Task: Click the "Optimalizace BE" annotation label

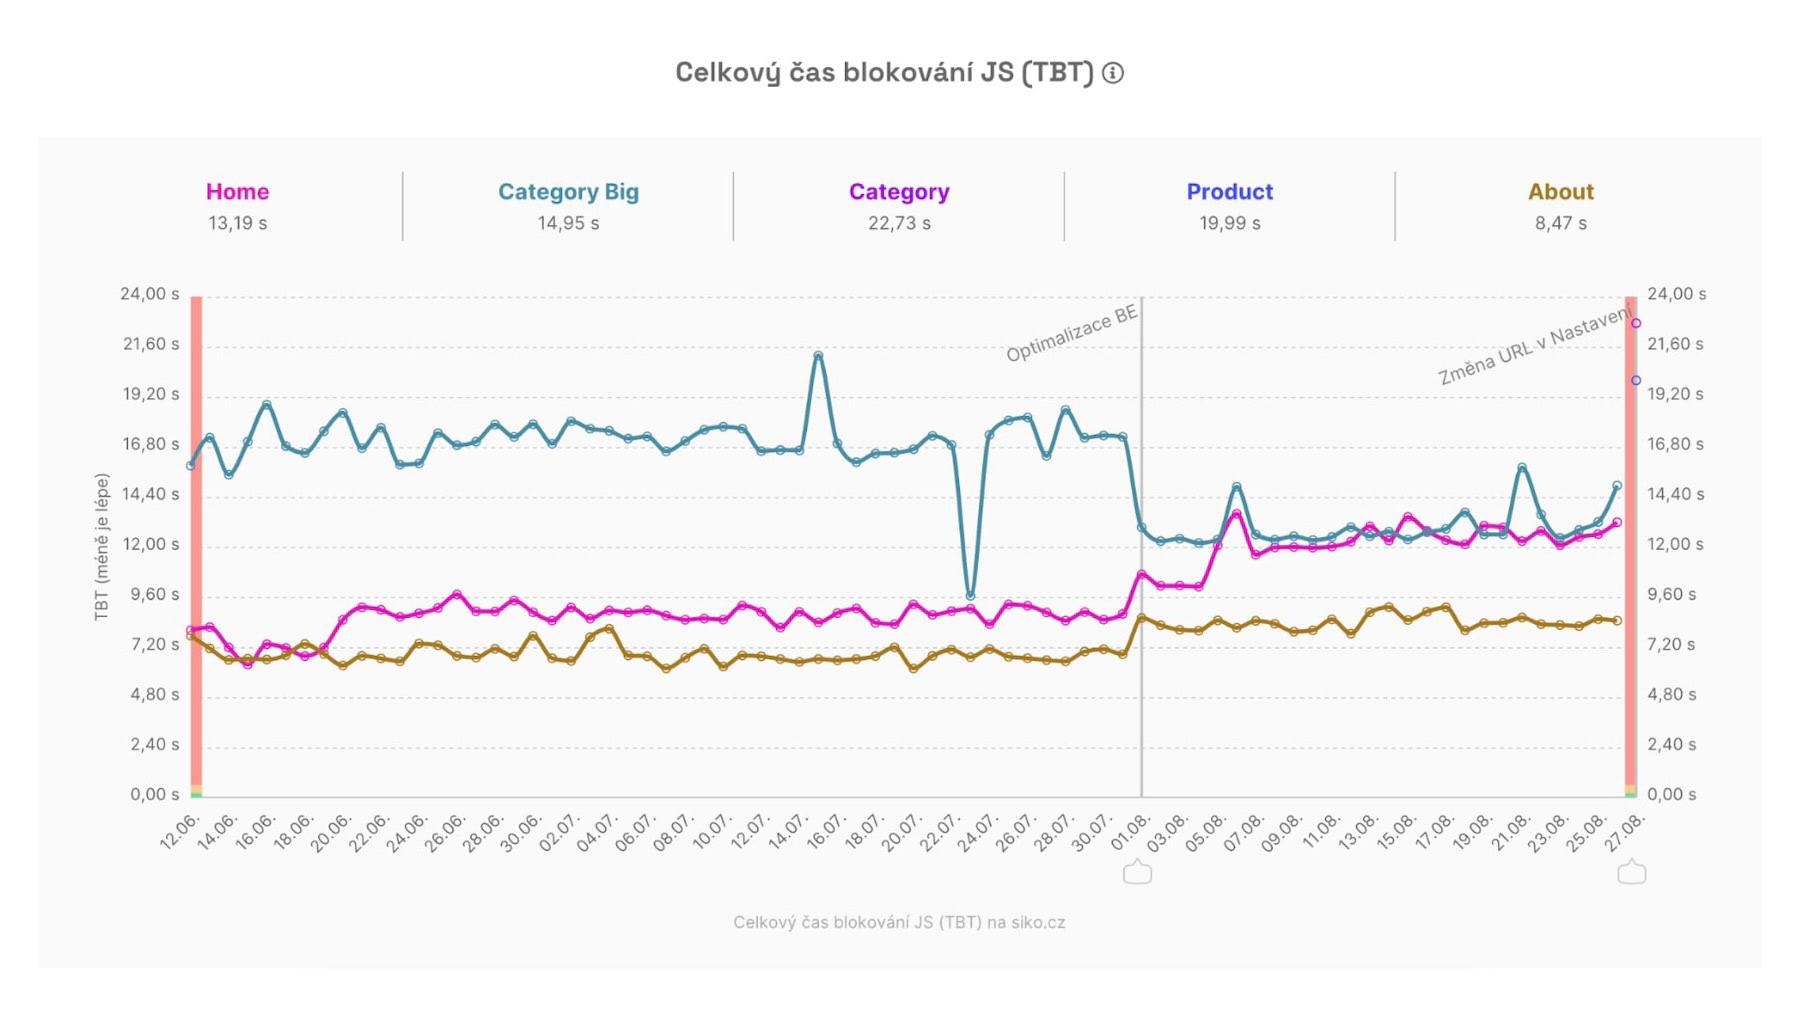Action: [1071, 334]
